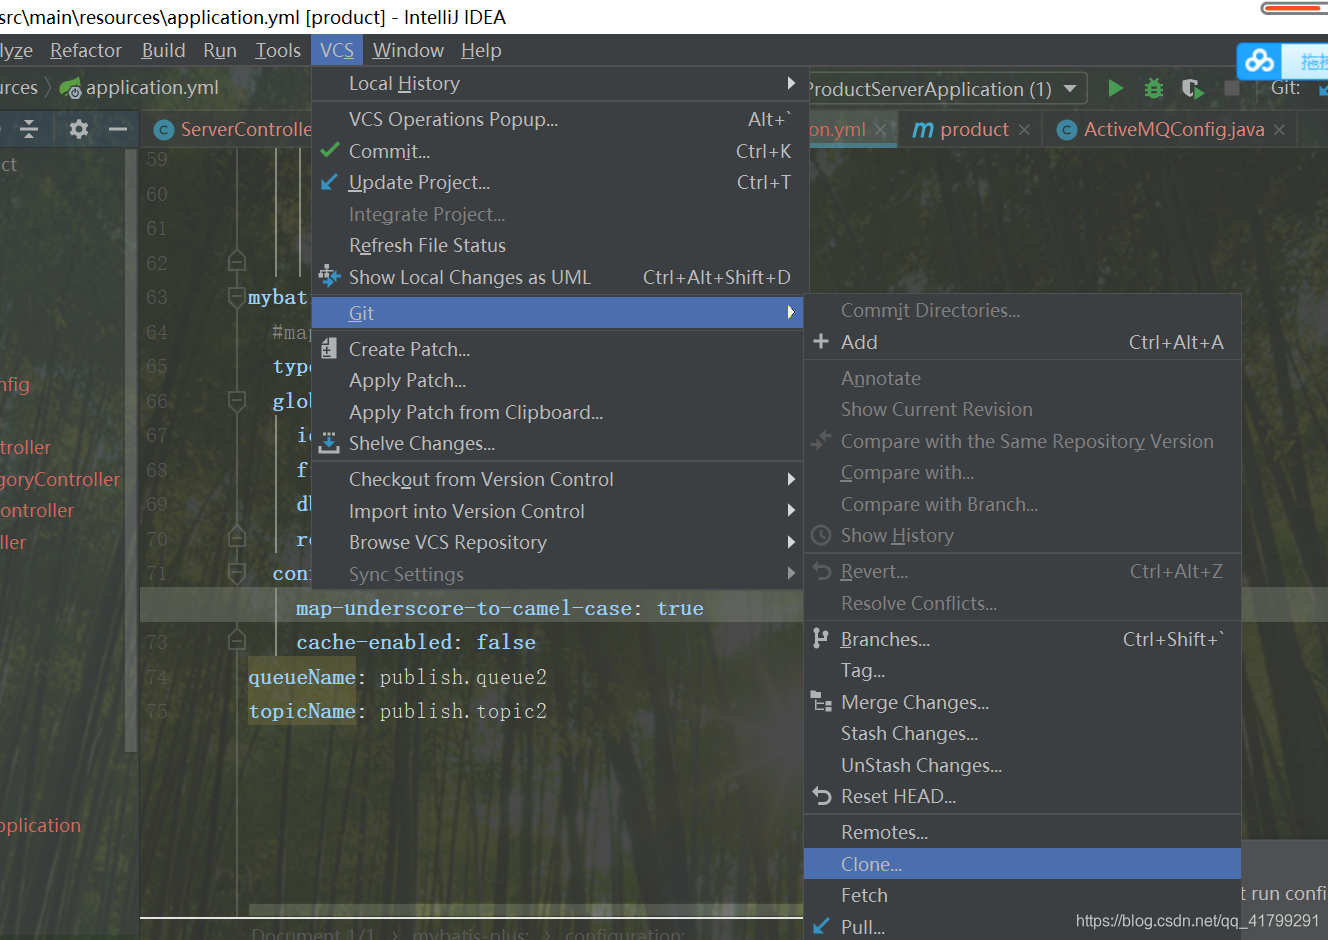
Task: Select Apply Patch from Clipboard...
Action: point(560,412)
